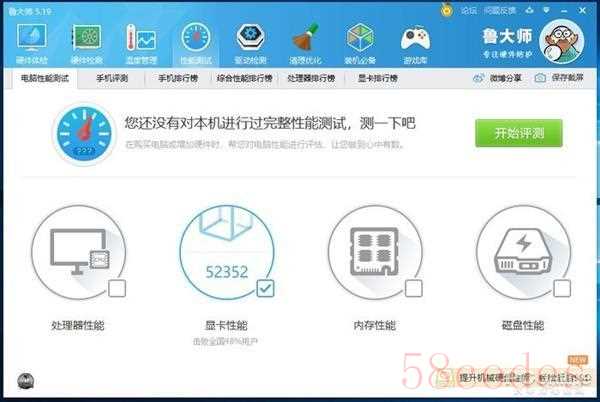Viewport: 600px width, 402px height.
Task: Minimize the 鲁大师 window
Action: (564, 11)
